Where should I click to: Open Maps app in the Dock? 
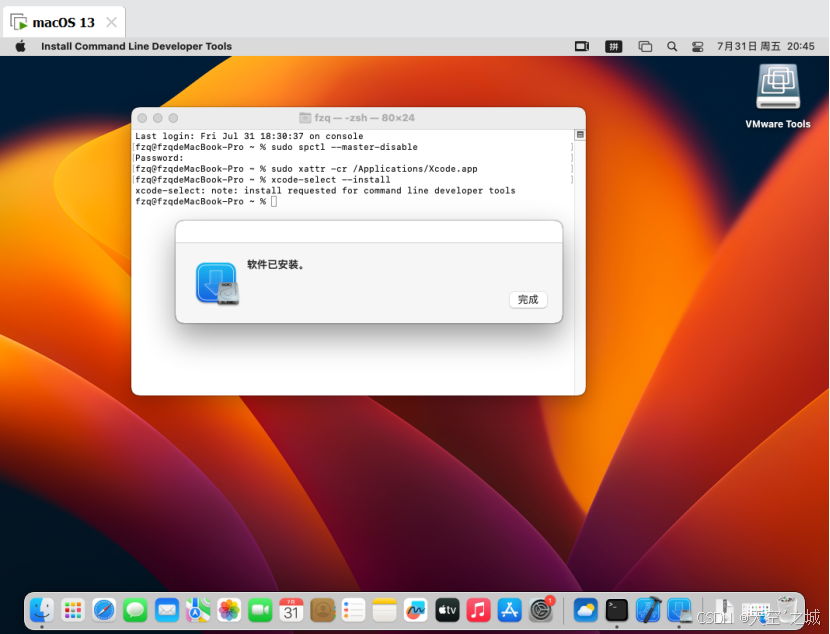(198, 610)
